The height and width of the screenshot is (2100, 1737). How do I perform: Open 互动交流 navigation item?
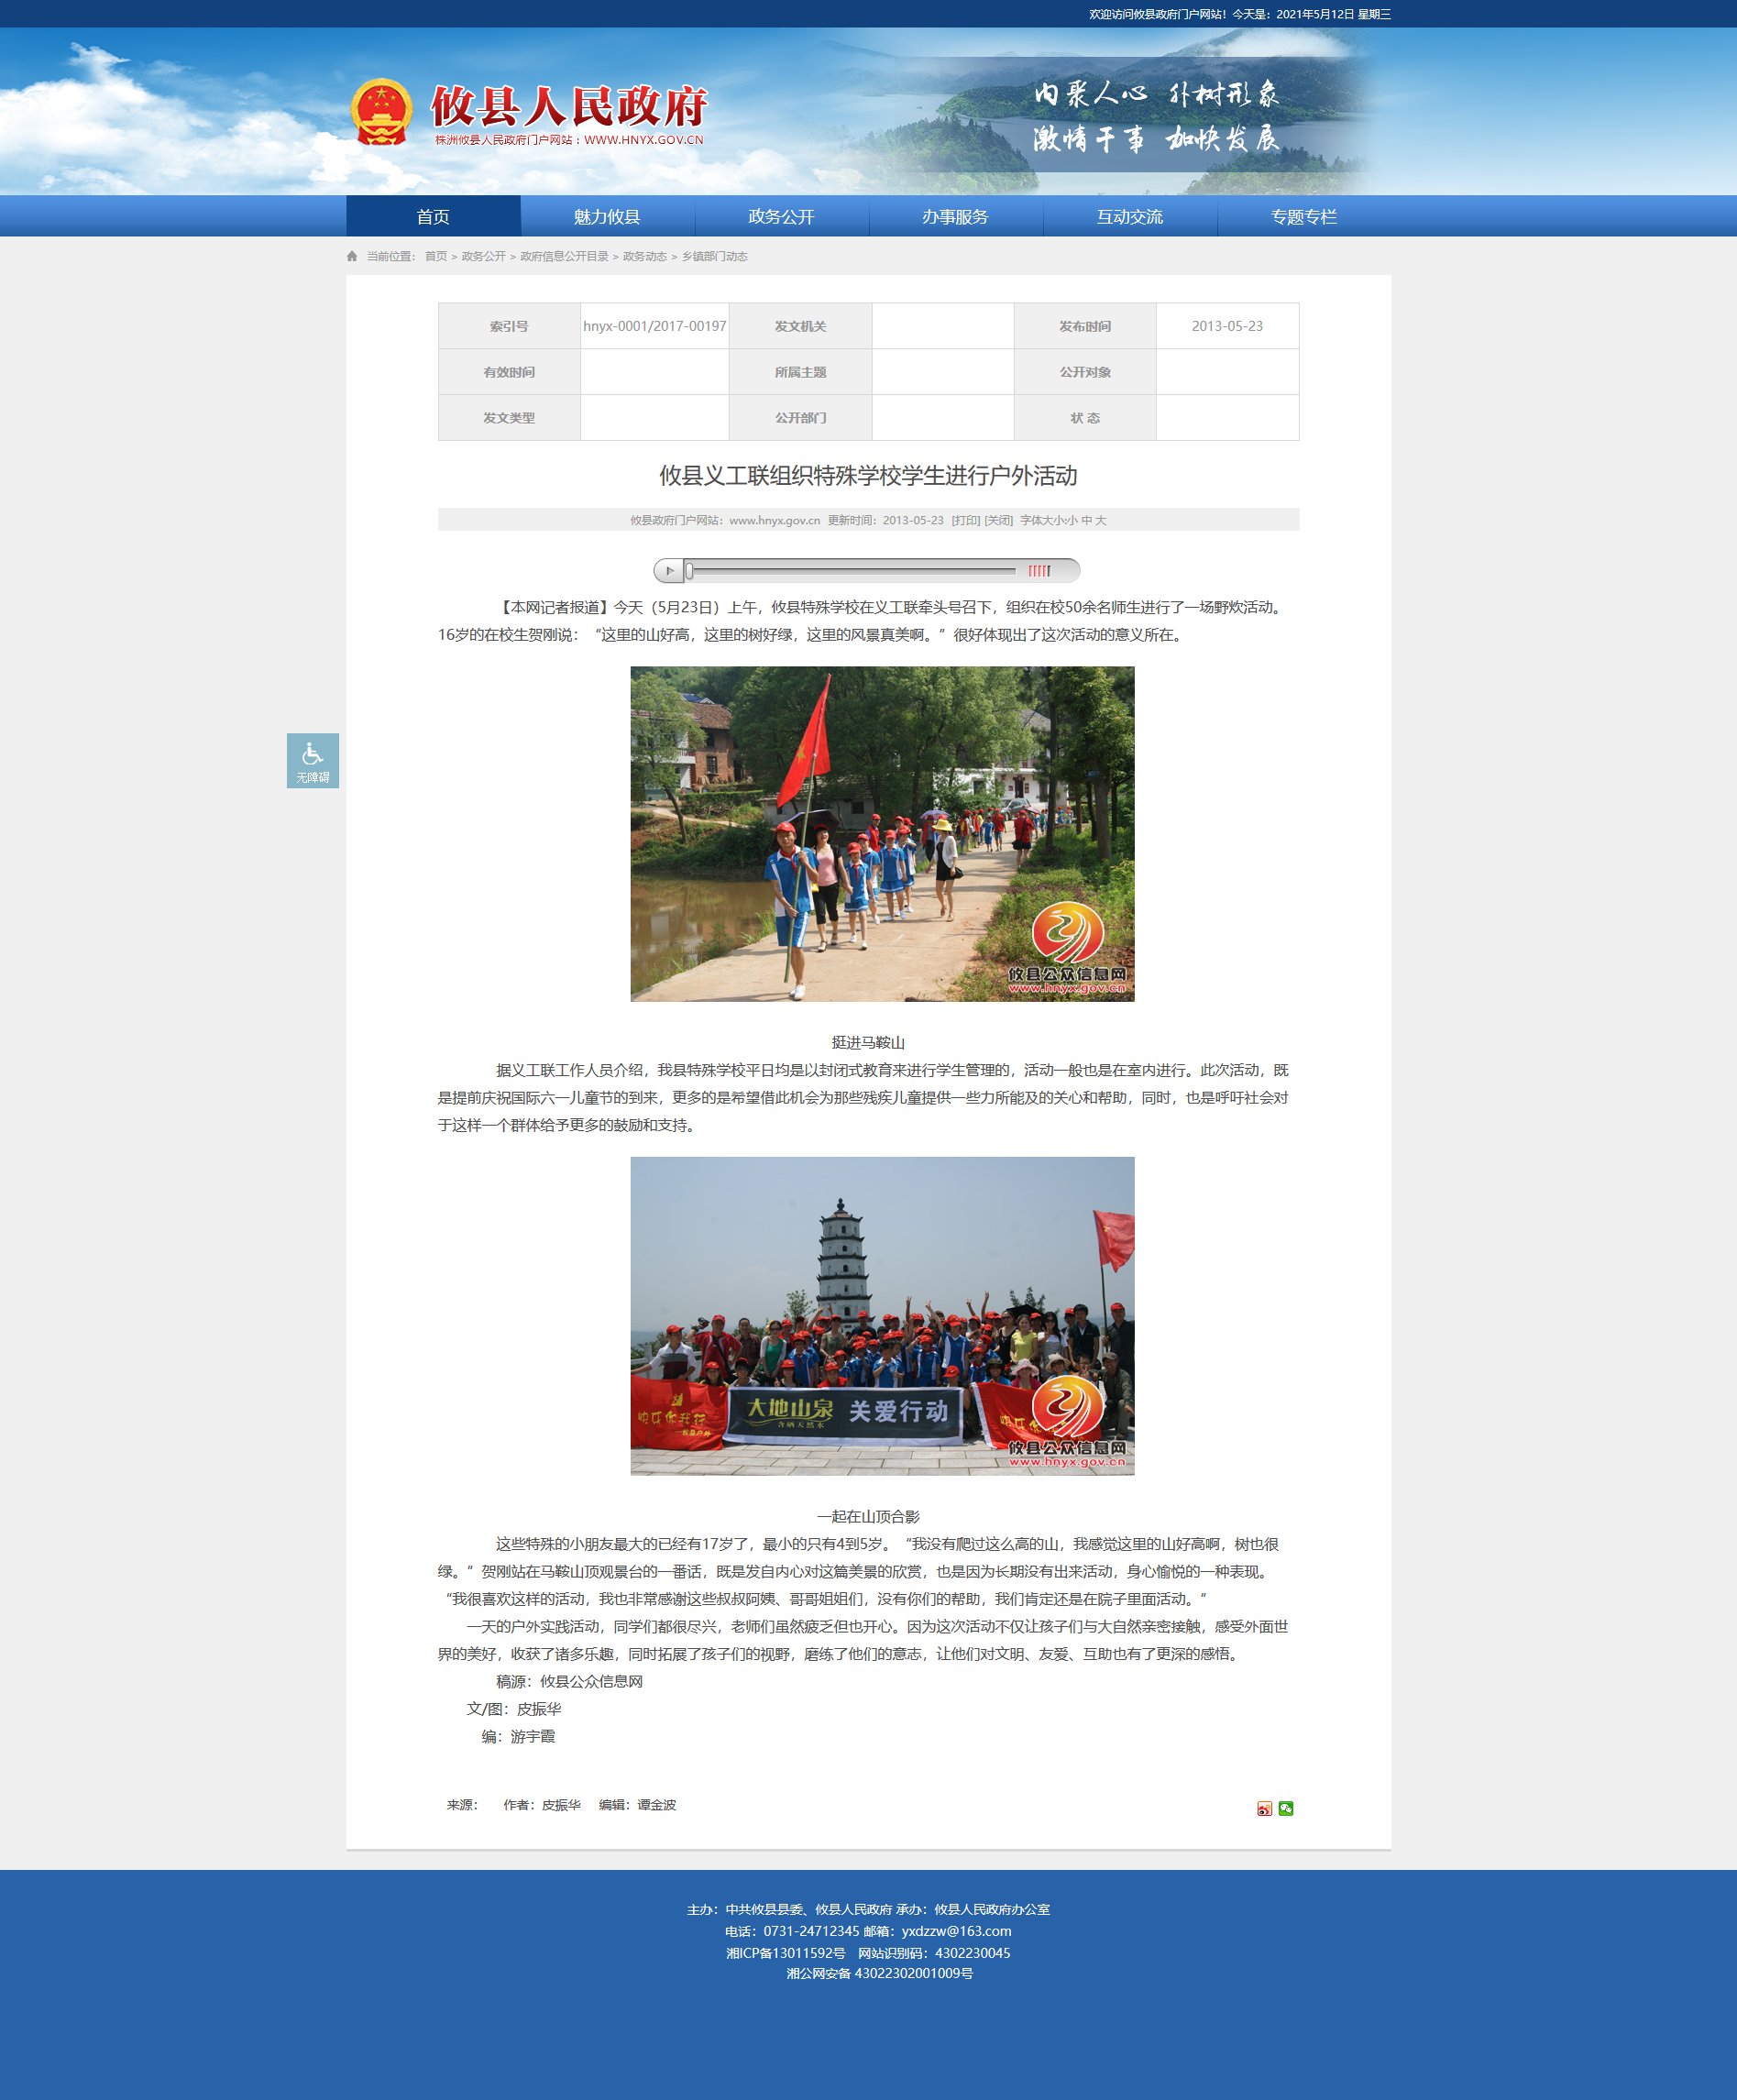coord(1129,217)
